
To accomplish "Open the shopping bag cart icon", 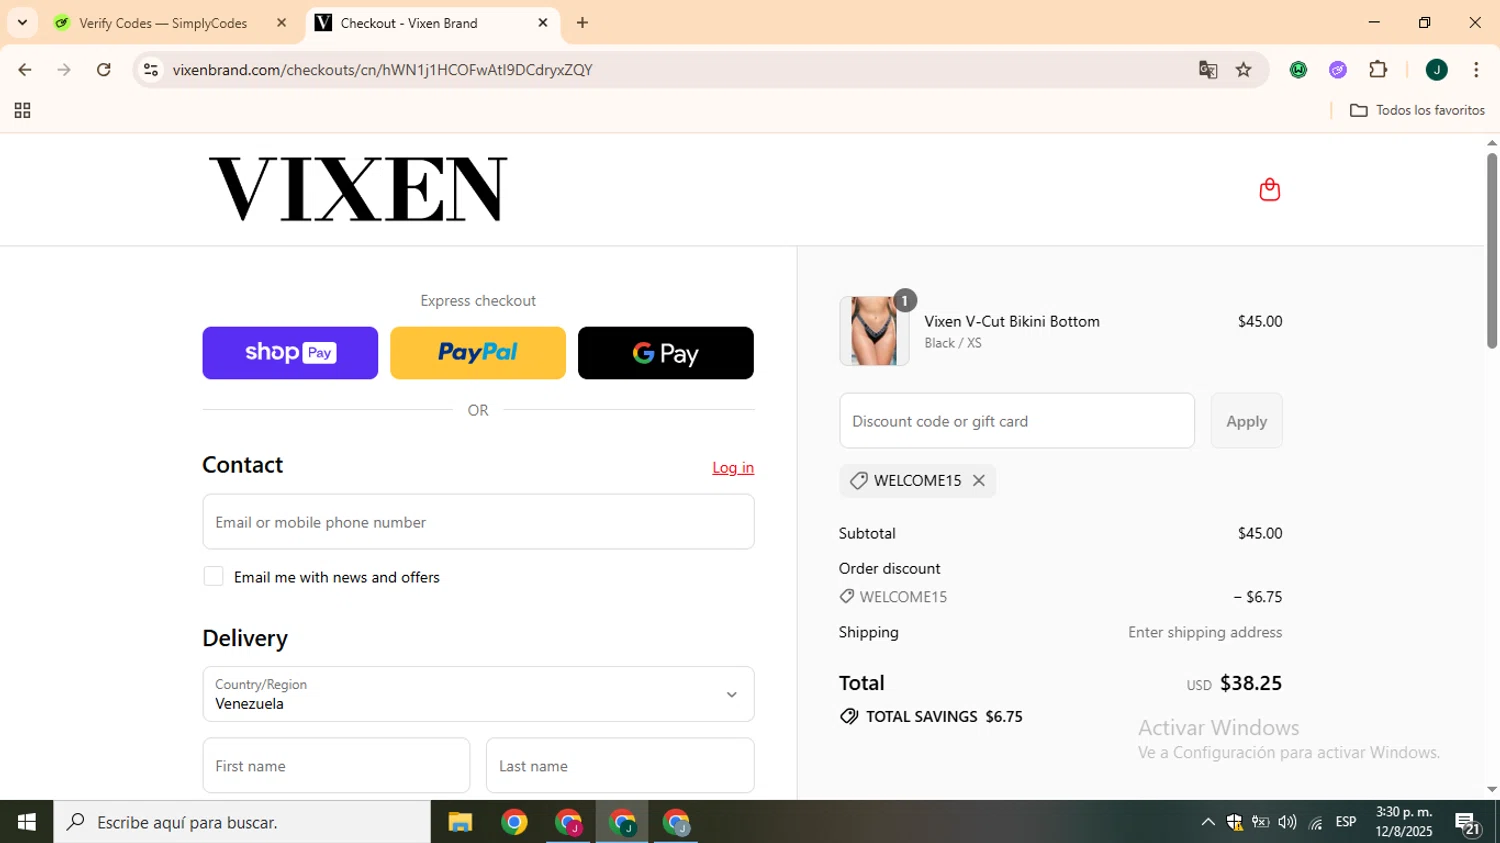I will click(x=1269, y=189).
